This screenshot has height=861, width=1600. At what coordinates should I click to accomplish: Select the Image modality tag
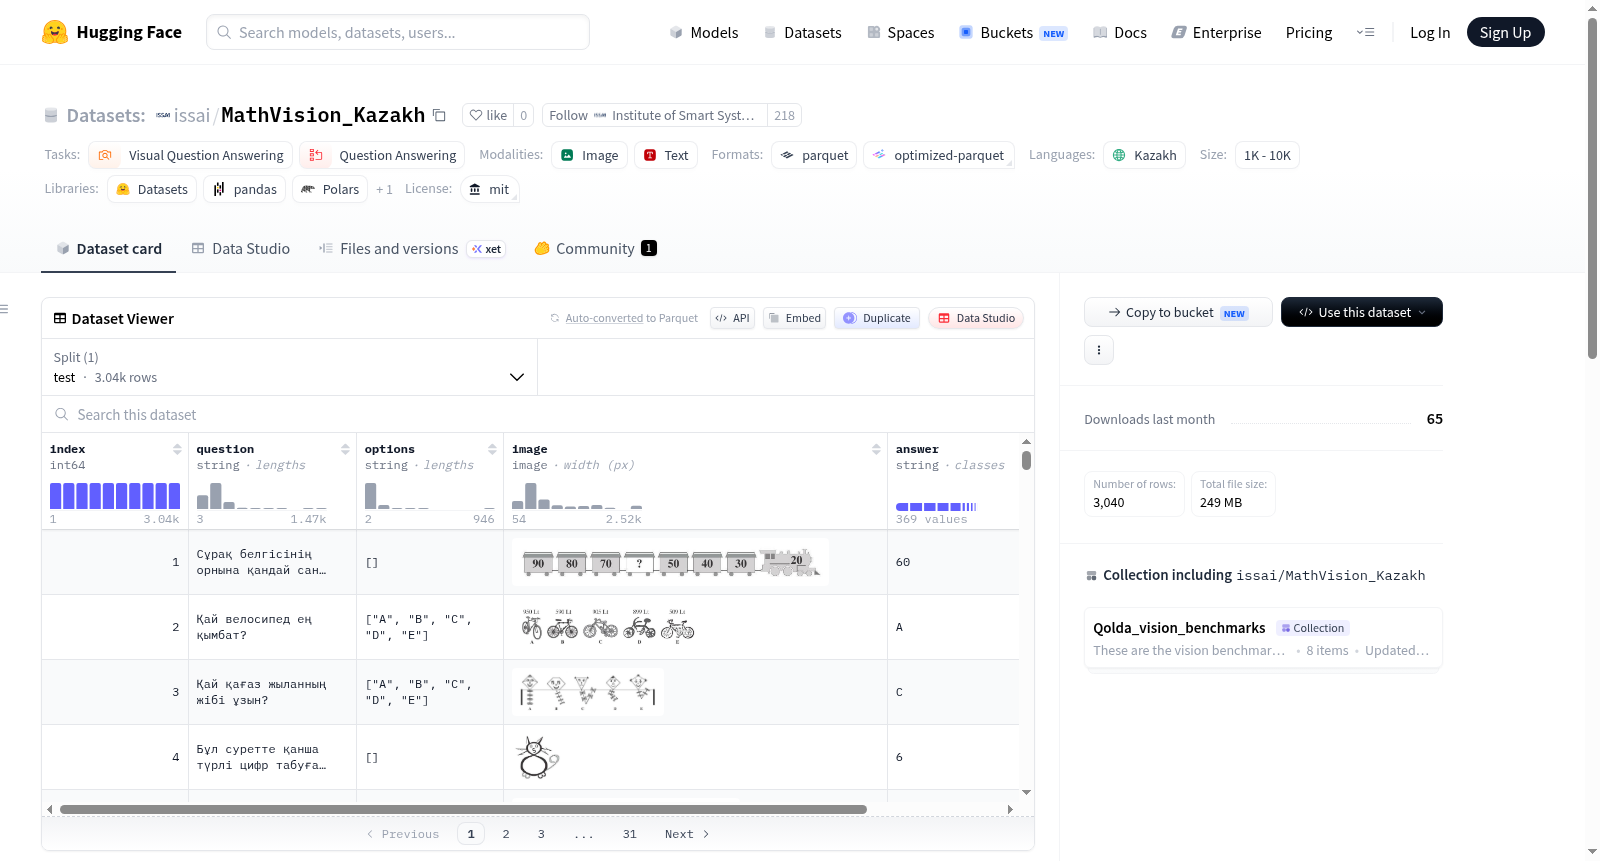[590, 155]
